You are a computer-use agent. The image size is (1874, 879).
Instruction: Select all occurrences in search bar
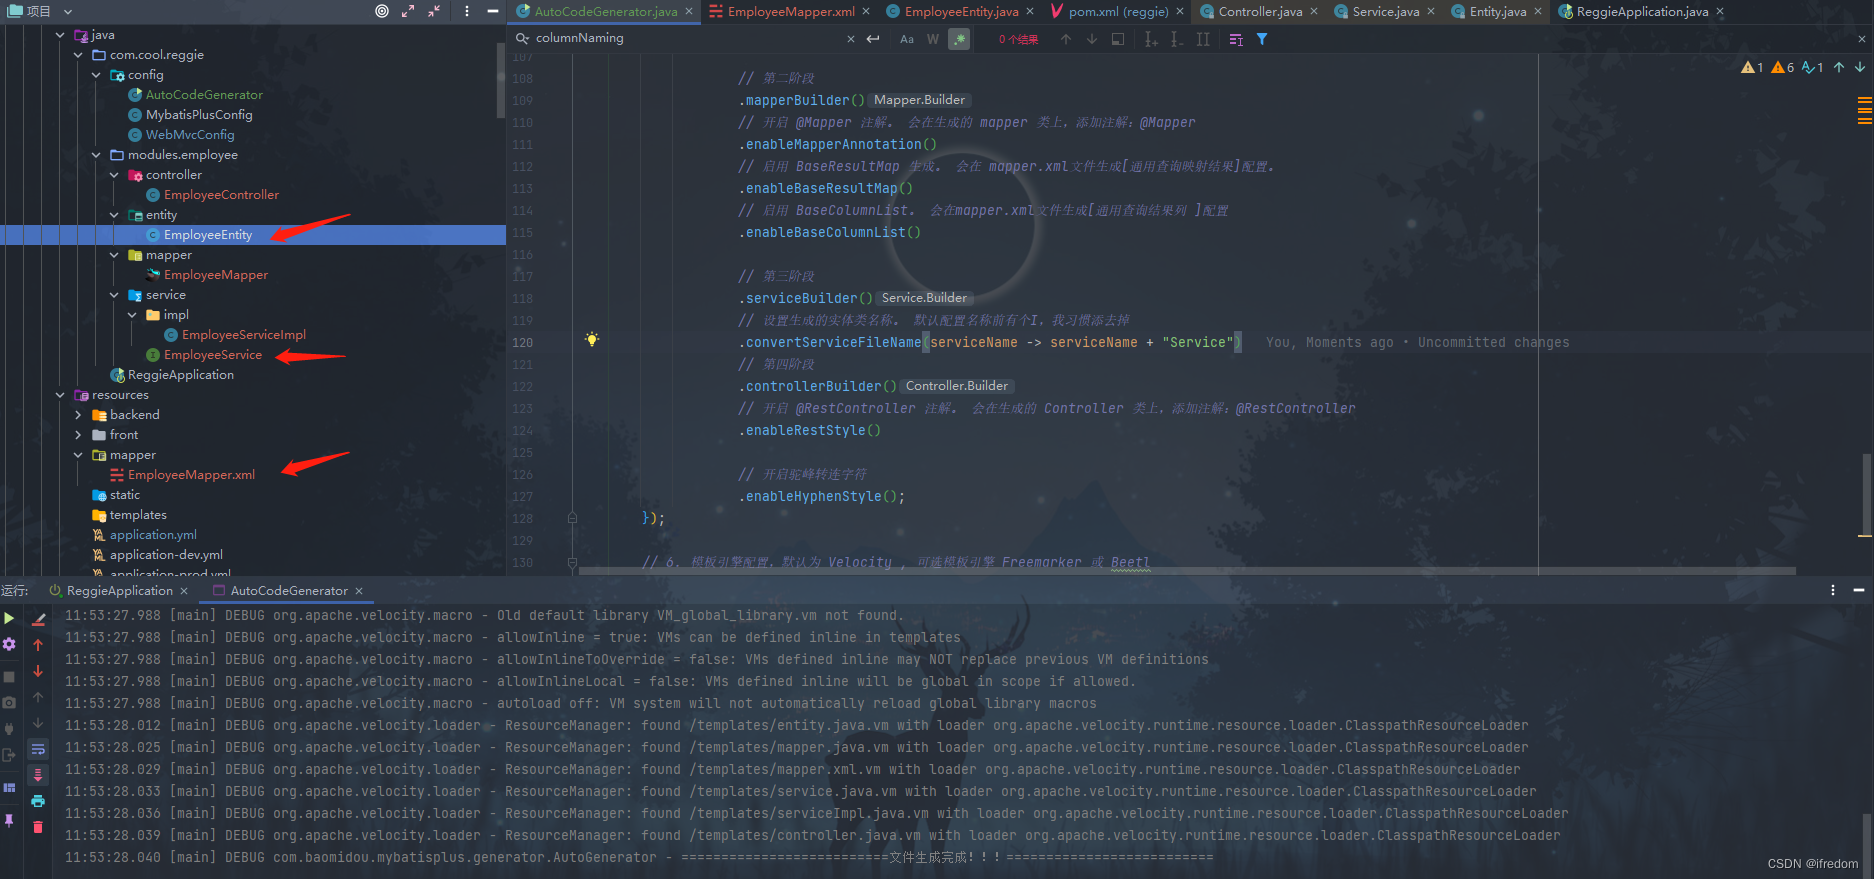[x=1203, y=39]
